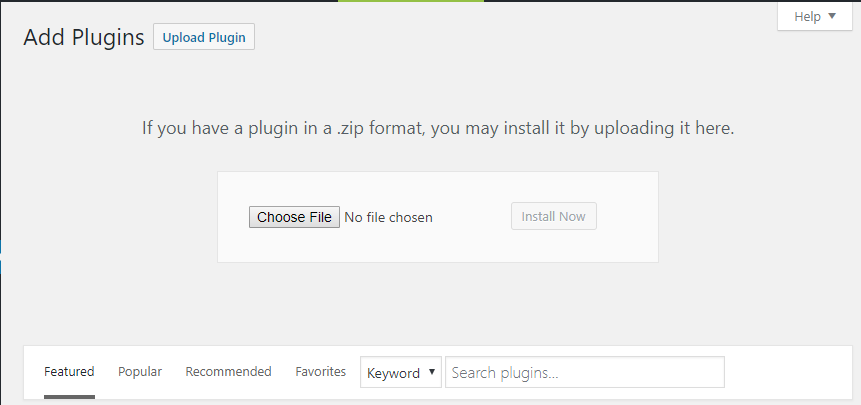Switch to the Popular plugins tab
Image resolution: width=861 pixels, height=405 pixels.
point(140,372)
